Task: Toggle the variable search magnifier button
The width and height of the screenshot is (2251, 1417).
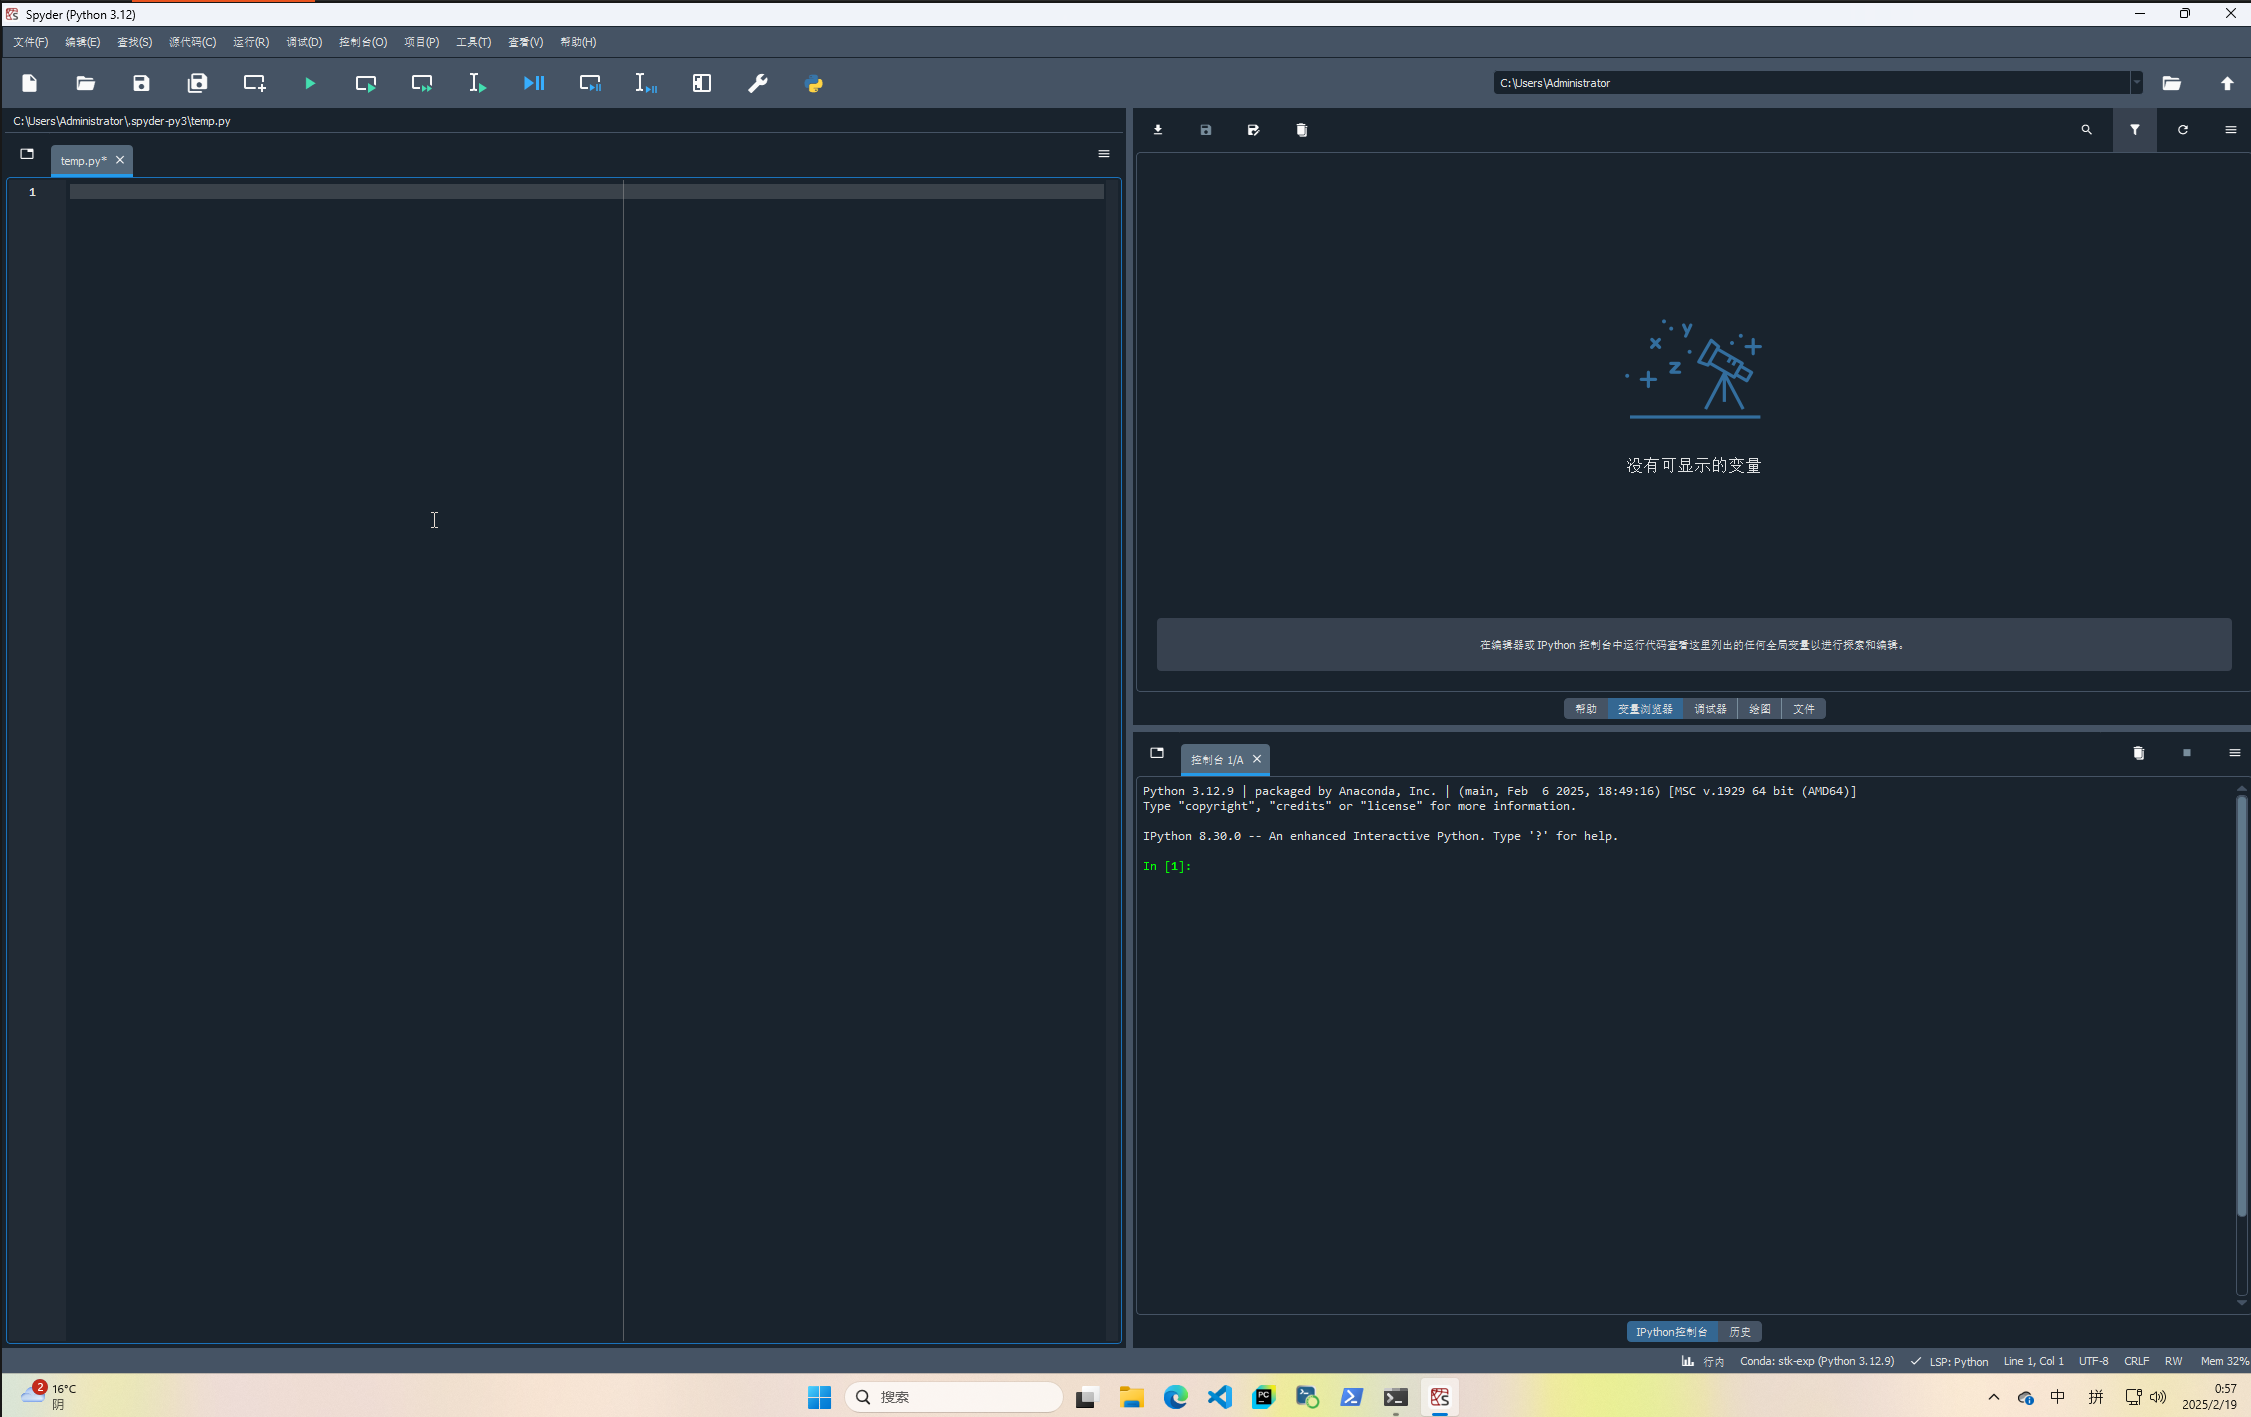Action: (2086, 130)
